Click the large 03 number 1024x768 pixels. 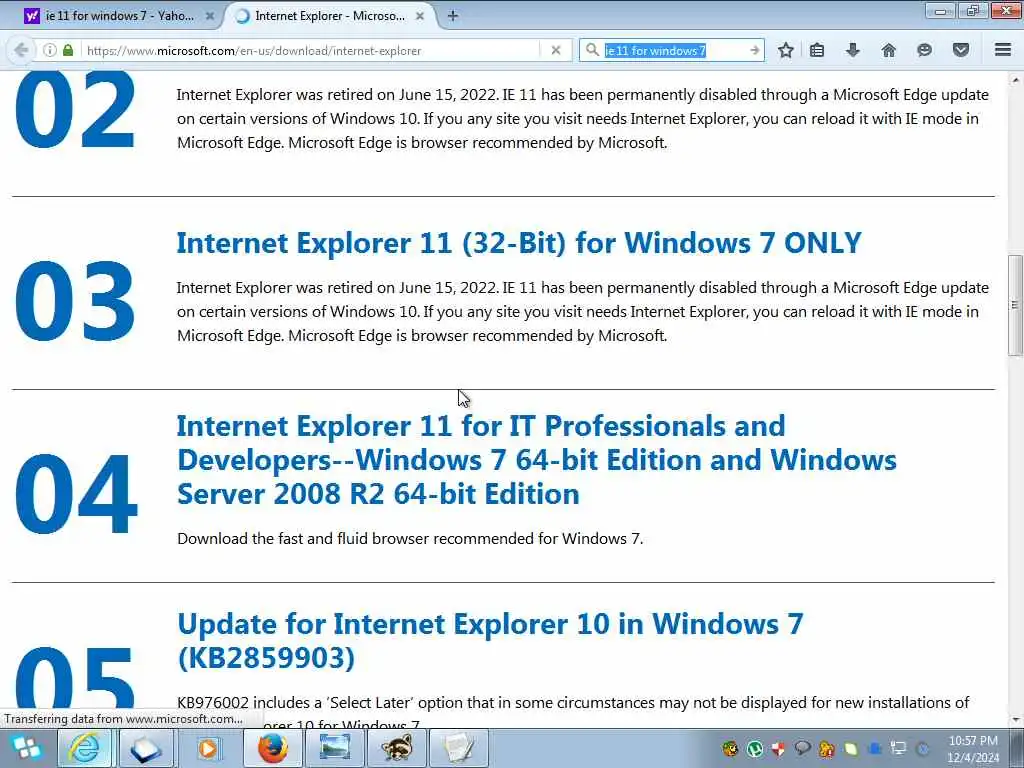click(75, 302)
